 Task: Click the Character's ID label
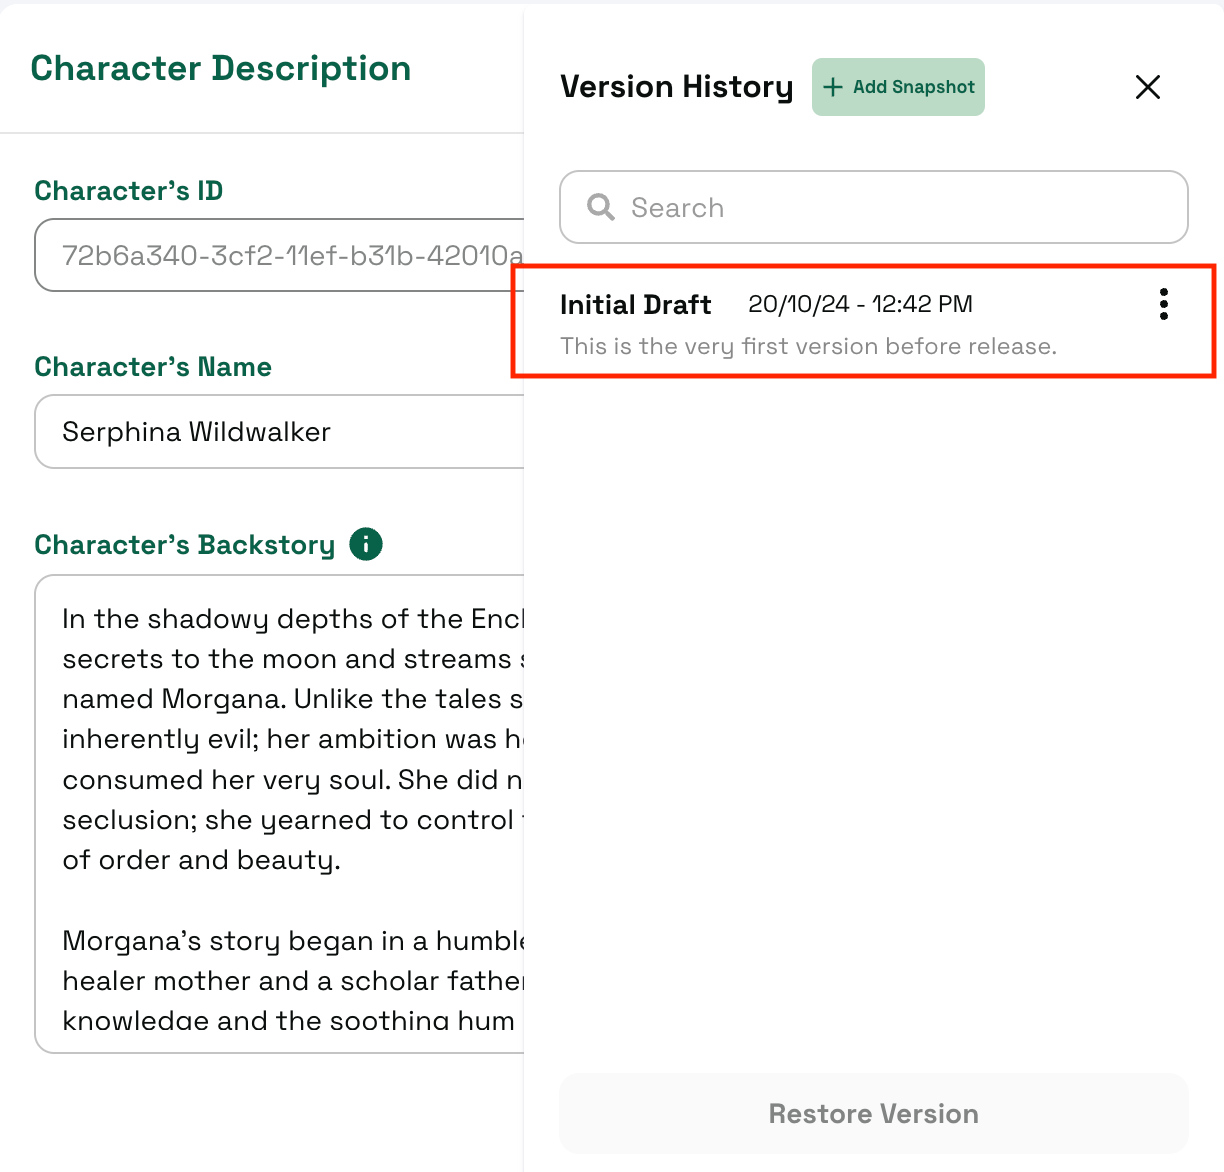[128, 191]
